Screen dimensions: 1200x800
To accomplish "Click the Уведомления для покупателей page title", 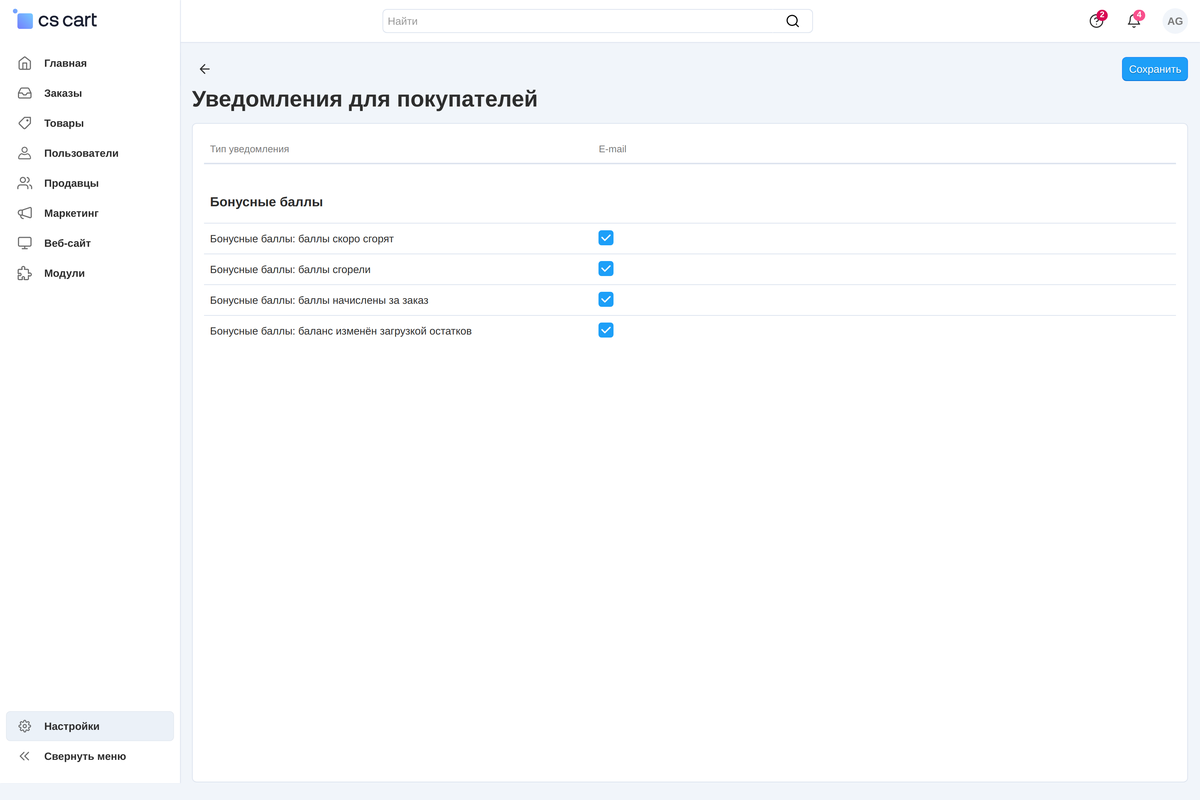I will point(365,99).
